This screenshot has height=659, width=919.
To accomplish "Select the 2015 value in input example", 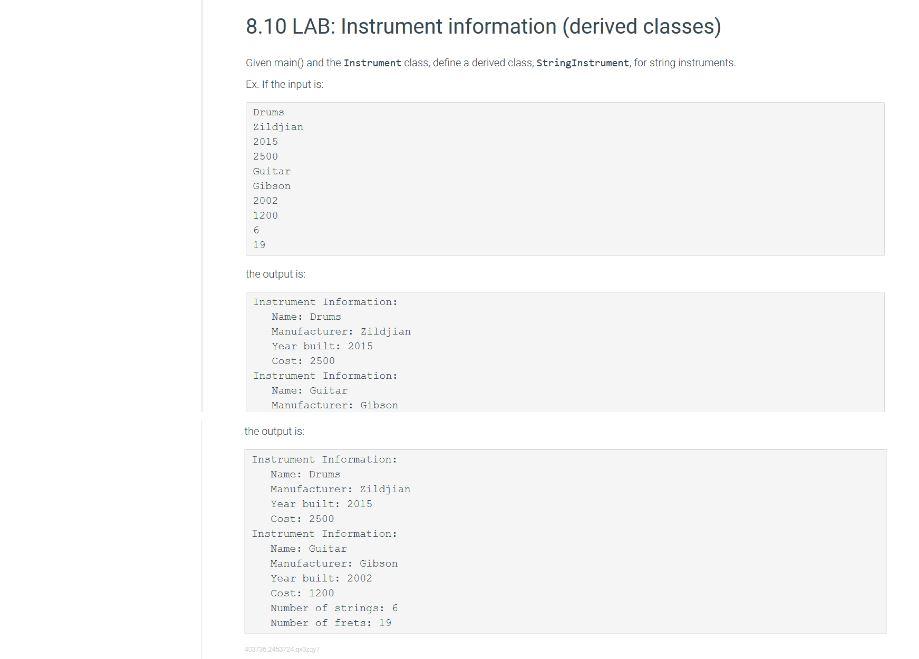I will pyautogui.click(x=264, y=141).
